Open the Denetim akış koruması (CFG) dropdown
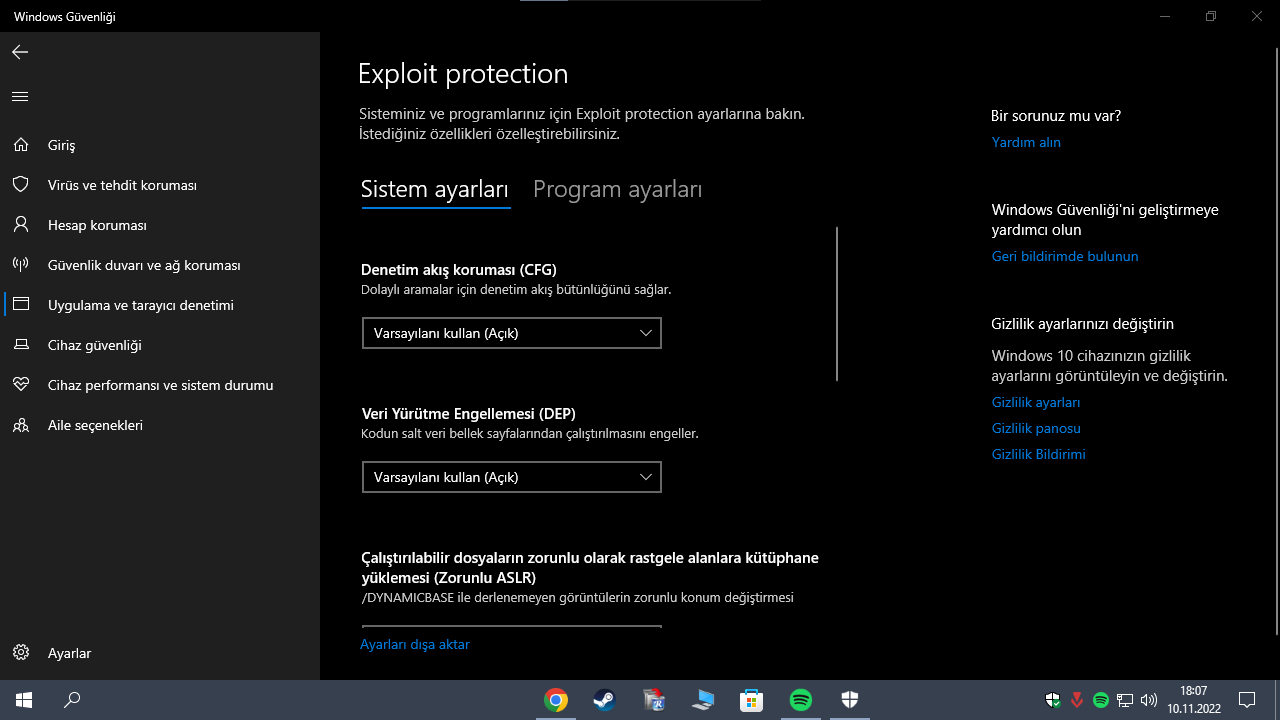Viewport: 1280px width, 720px height. click(x=512, y=333)
